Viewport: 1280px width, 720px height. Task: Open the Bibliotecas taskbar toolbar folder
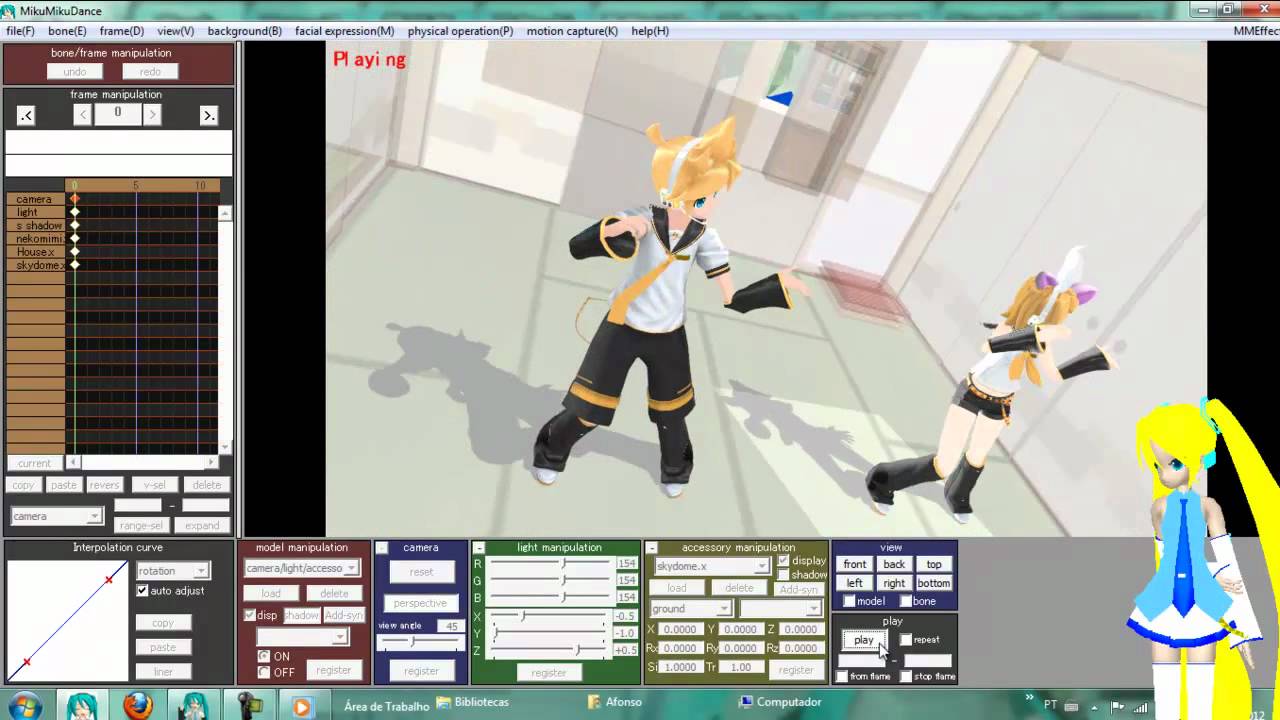(473, 703)
